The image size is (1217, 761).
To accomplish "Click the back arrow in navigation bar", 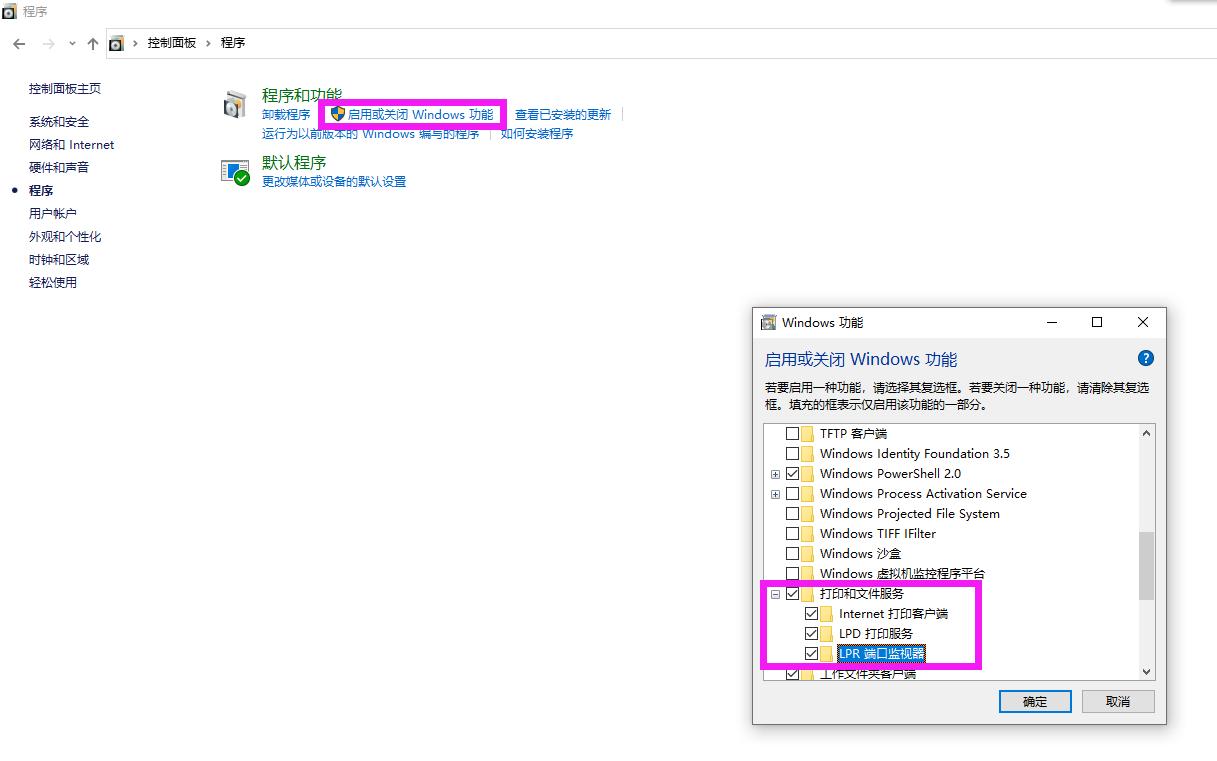I will [x=19, y=43].
